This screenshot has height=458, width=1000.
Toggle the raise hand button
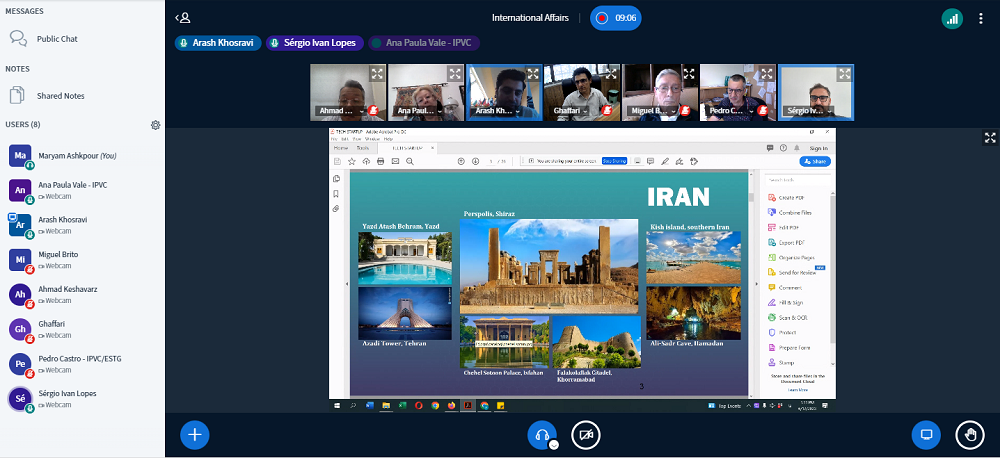[x=969, y=434]
